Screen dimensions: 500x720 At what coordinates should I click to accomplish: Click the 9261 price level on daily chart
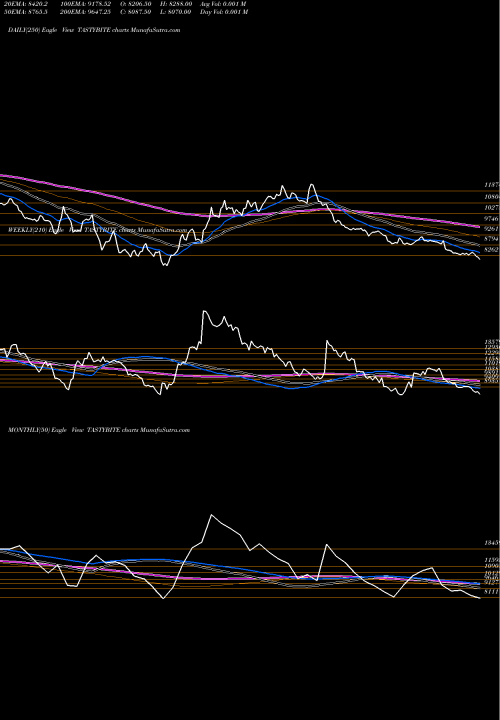pos(491,229)
